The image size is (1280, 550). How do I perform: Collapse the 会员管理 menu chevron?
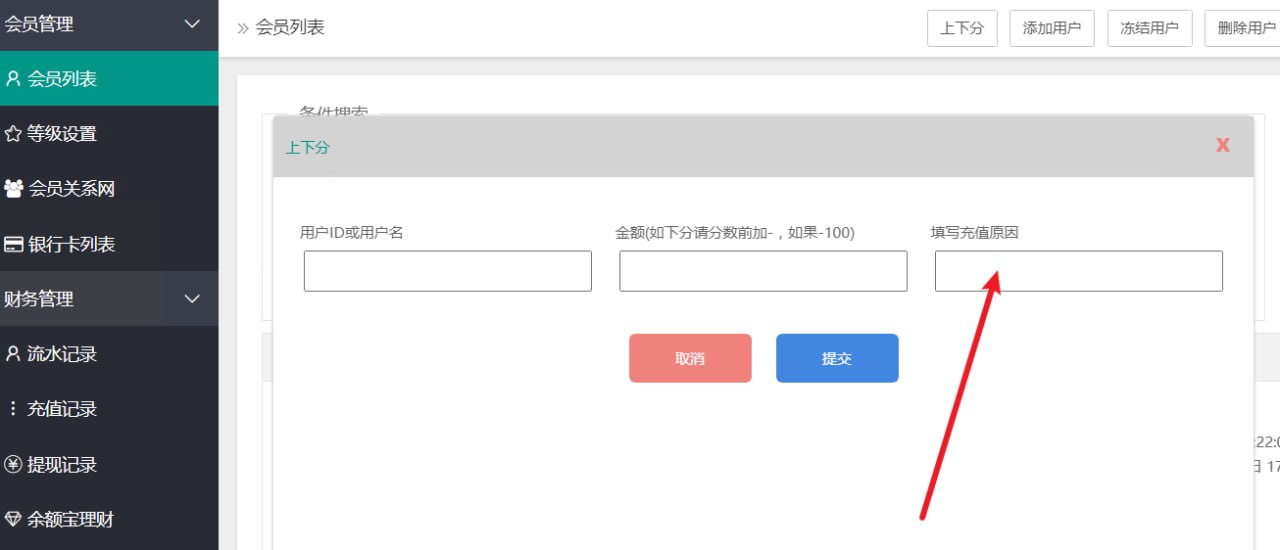(193, 24)
